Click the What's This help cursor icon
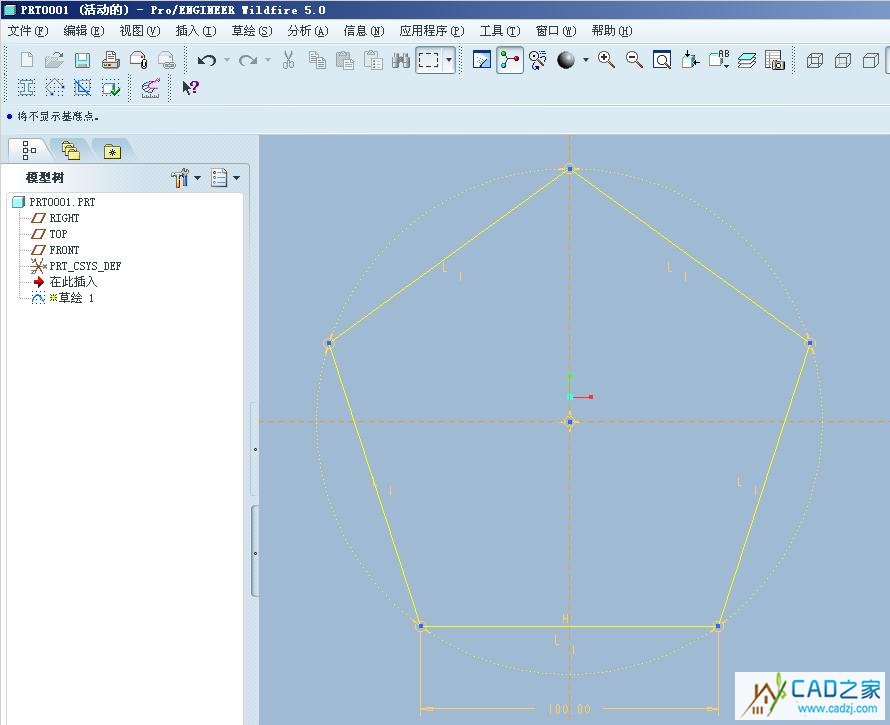Screen dimensions: 890x725 coord(190,88)
